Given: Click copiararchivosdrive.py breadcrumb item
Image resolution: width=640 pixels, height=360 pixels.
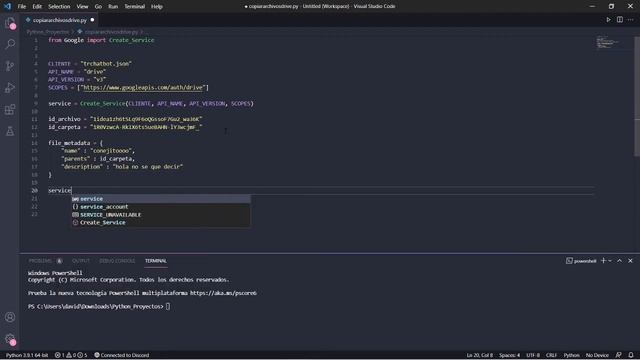Looking at the screenshot, I should [x=111, y=31].
